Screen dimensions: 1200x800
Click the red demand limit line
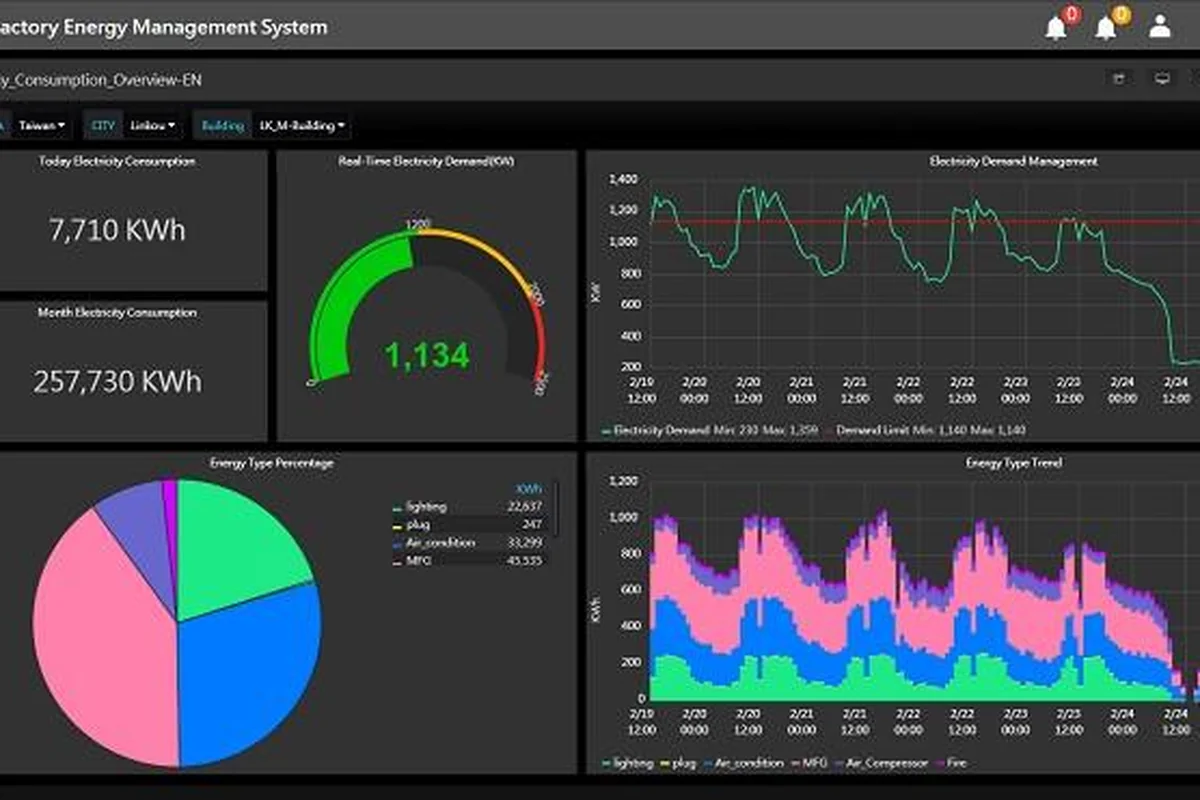coord(925,221)
